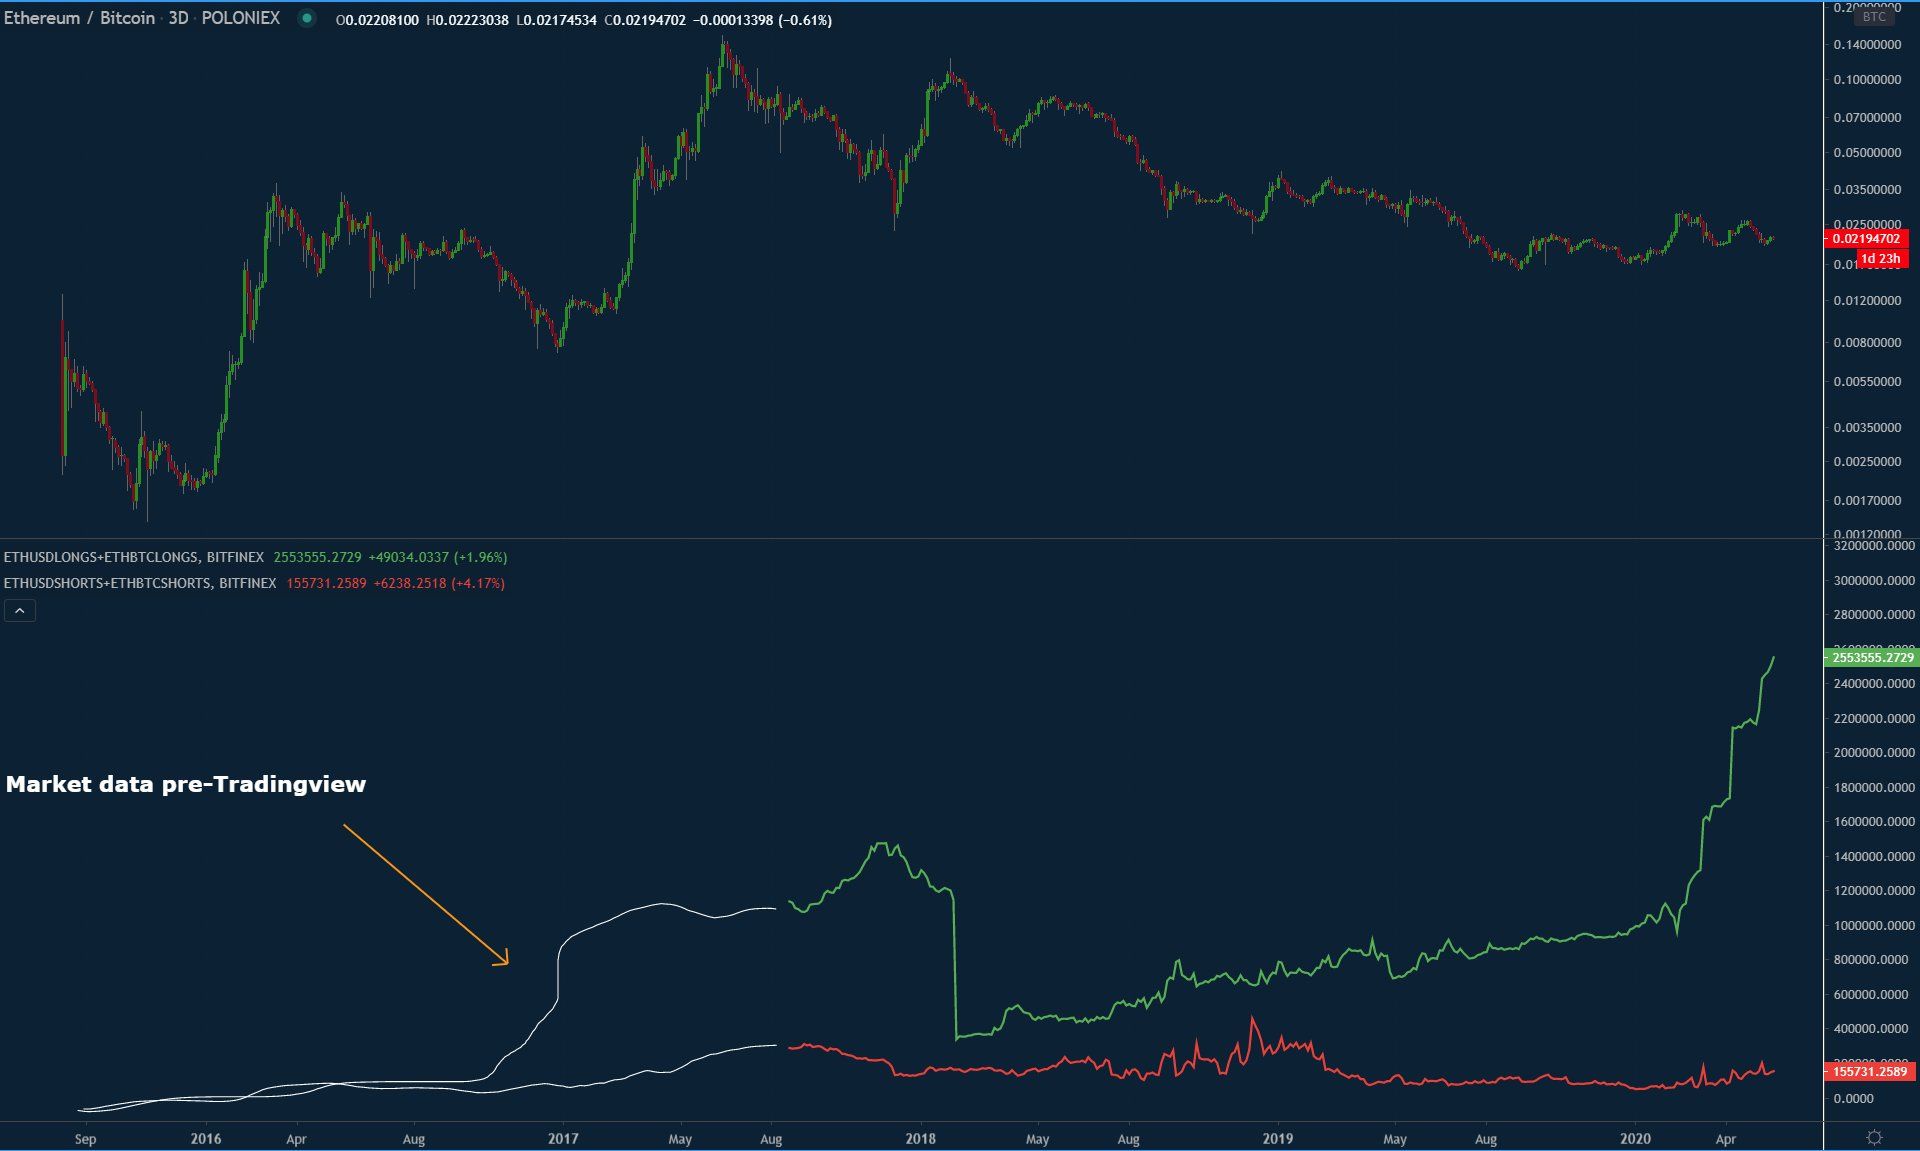Click the 1d 23h countdown label

(1880, 259)
